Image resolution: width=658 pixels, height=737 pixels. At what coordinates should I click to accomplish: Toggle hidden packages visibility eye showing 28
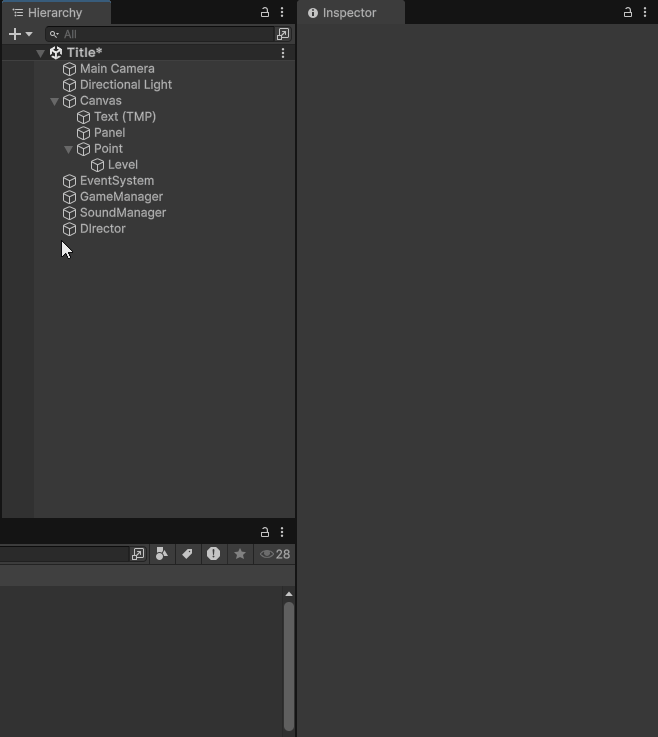point(274,554)
